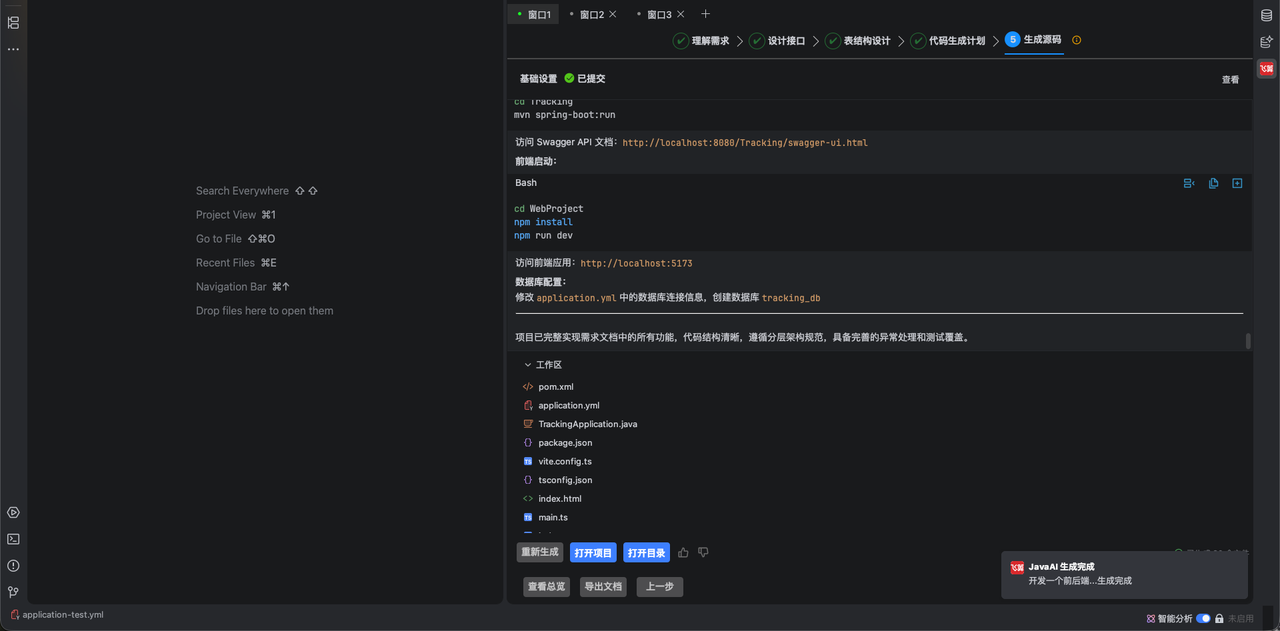
Task: Select the 生成源码 step
Action: click(1033, 40)
